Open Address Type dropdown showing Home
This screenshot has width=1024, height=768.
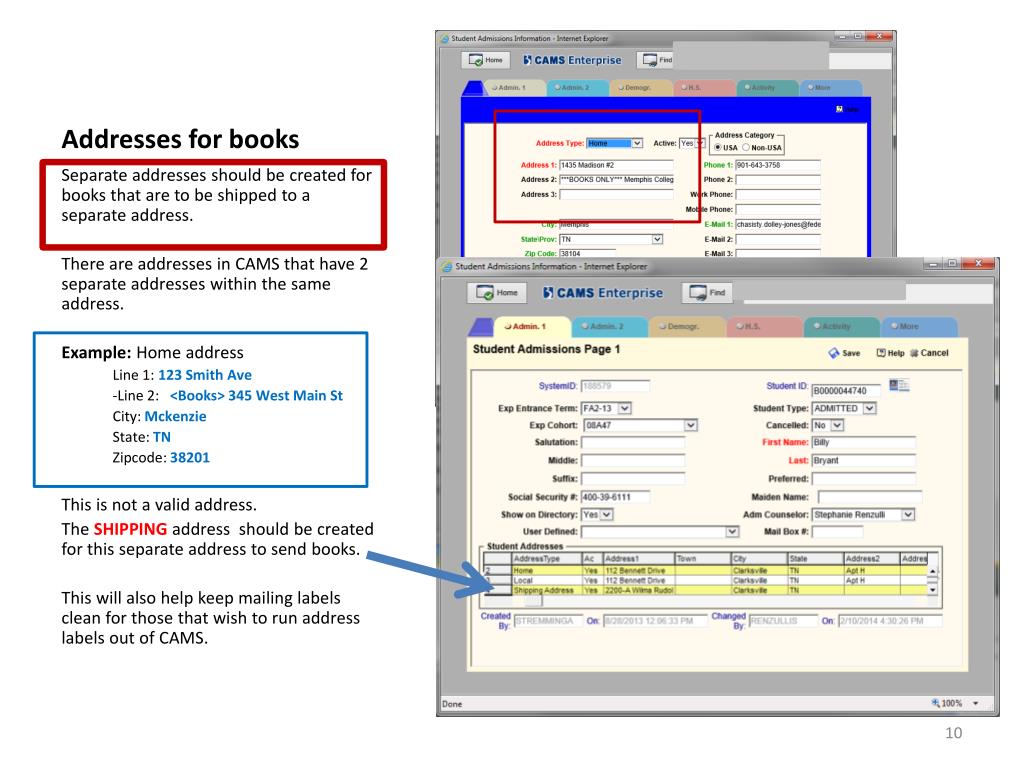click(637, 143)
